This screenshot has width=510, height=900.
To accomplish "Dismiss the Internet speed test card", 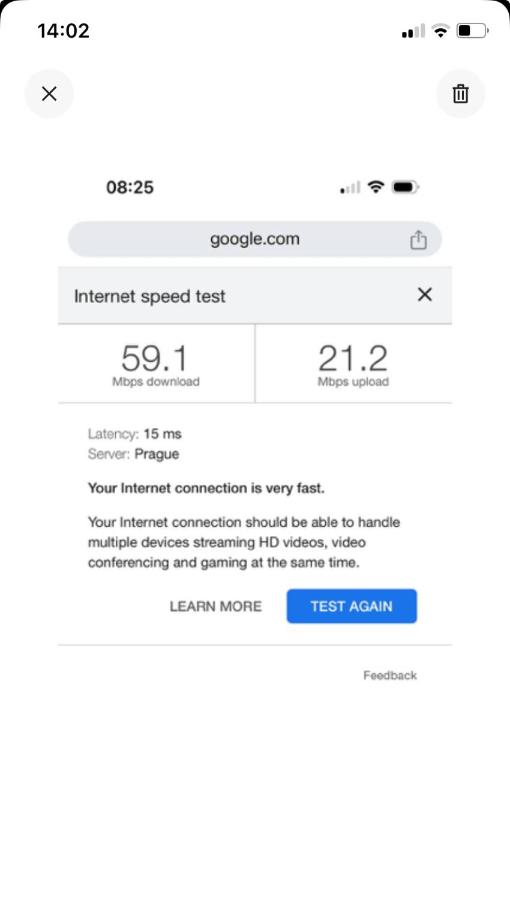I will point(425,294).
